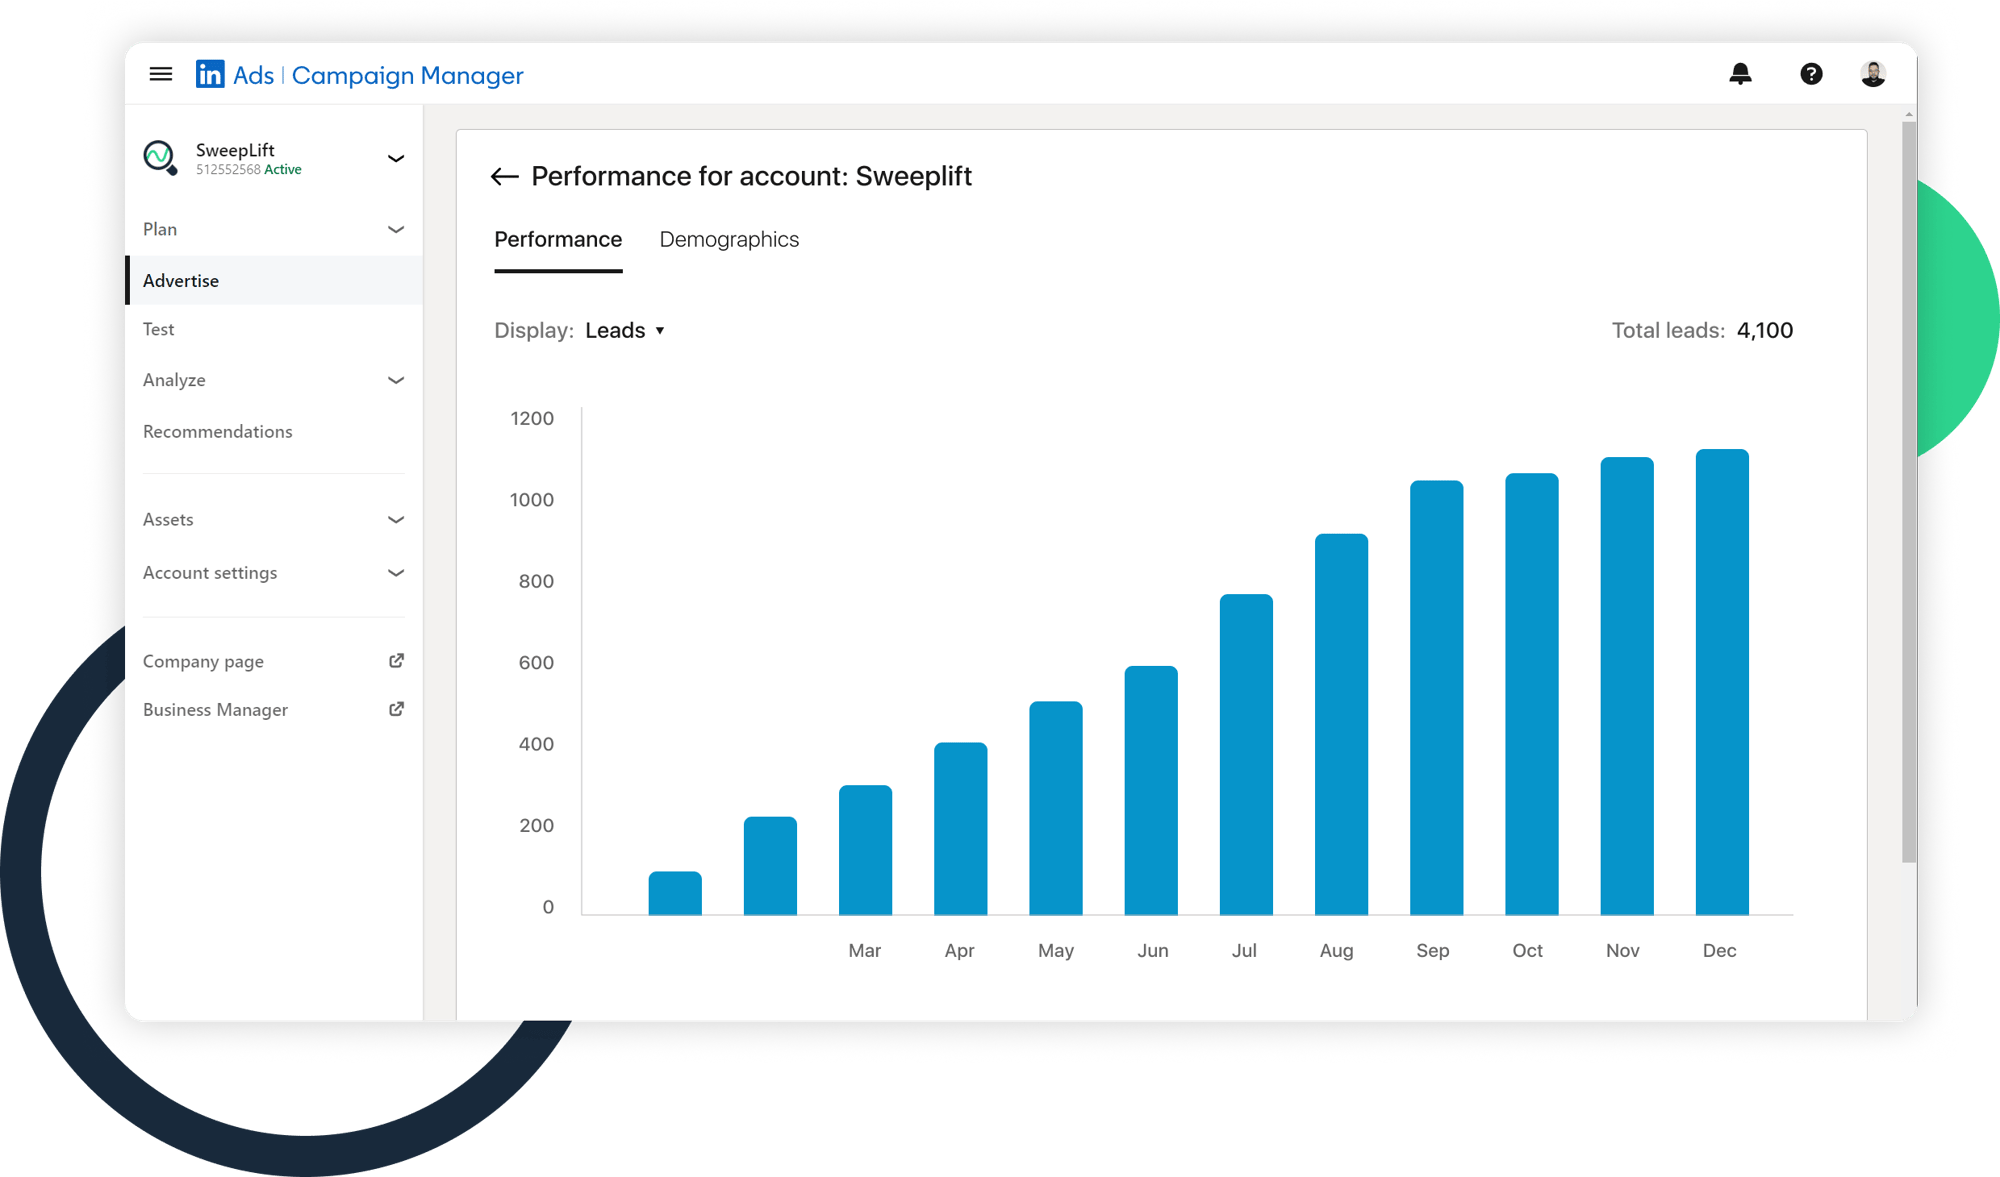The width and height of the screenshot is (2000, 1177).
Task: Expand the SweepLift account switcher chevron
Action: [x=396, y=158]
